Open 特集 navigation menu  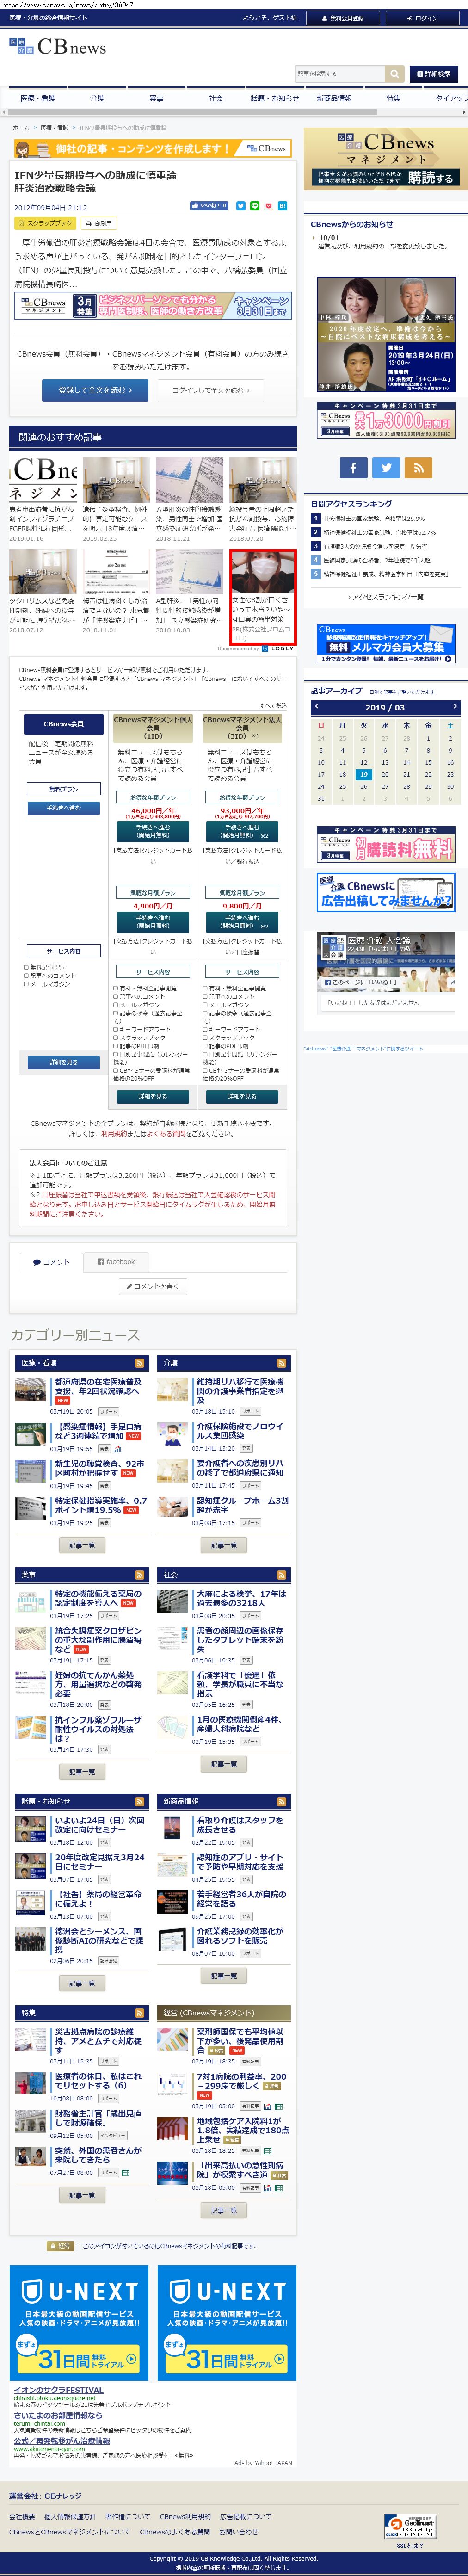pyautogui.click(x=394, y=98)
